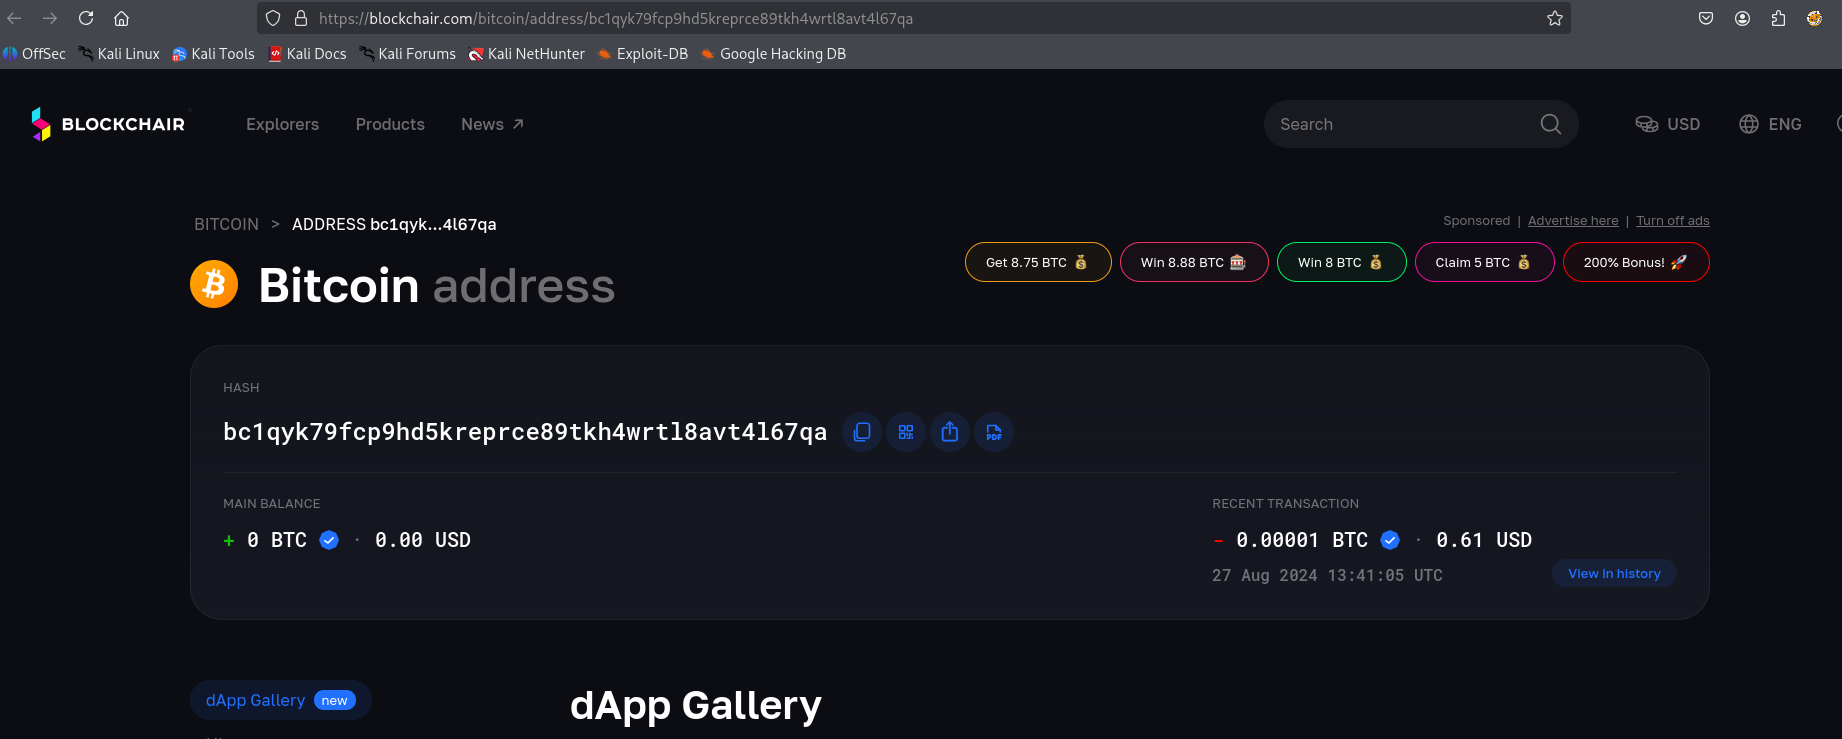
Task: Reload the page in the browser
Action: [x=86, y=18]
